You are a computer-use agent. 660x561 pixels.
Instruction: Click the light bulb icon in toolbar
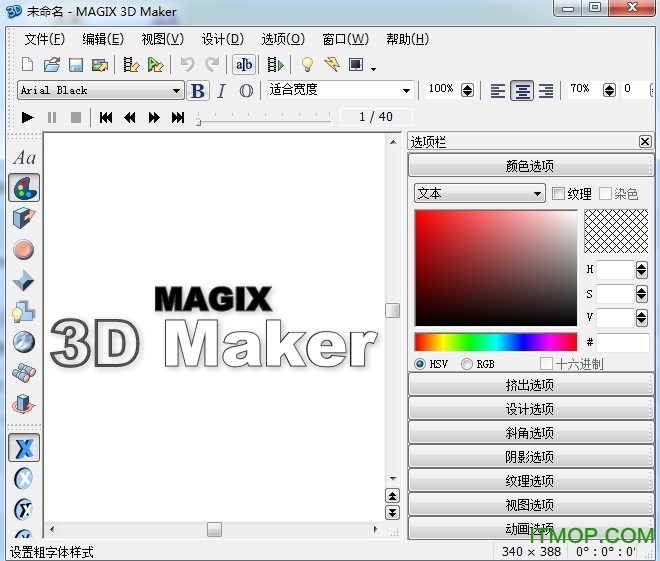click(307, 64)
